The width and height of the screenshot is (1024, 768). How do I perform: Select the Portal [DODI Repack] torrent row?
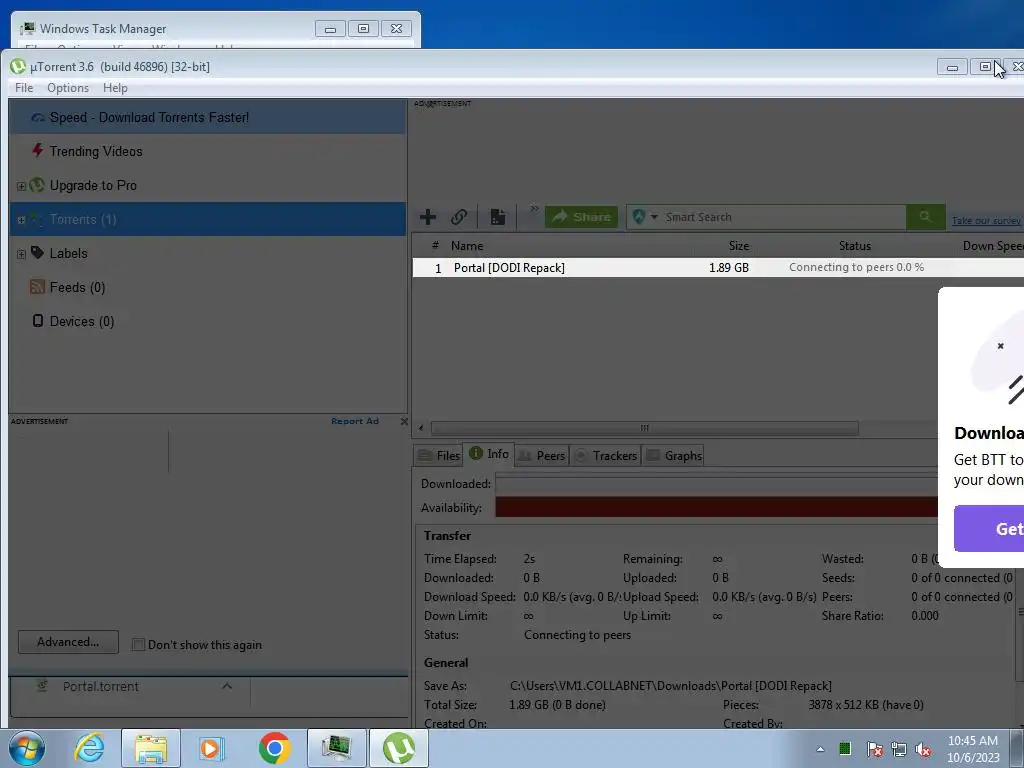[x=718, y=268]
